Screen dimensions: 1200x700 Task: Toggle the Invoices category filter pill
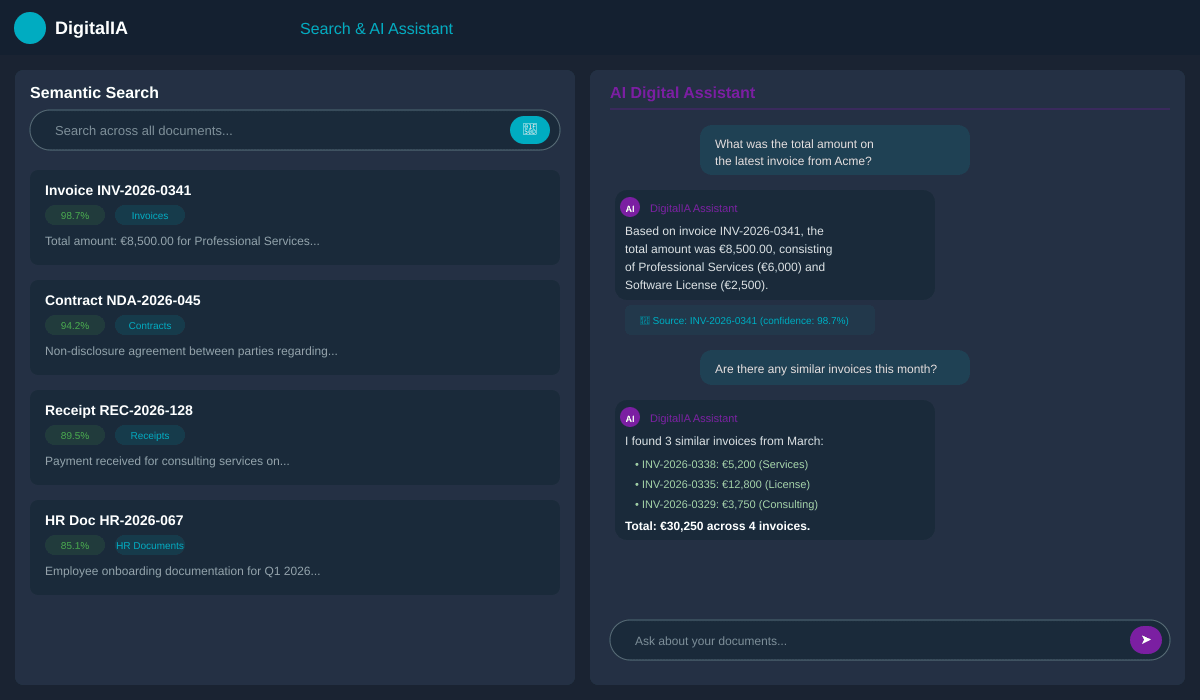149,215
